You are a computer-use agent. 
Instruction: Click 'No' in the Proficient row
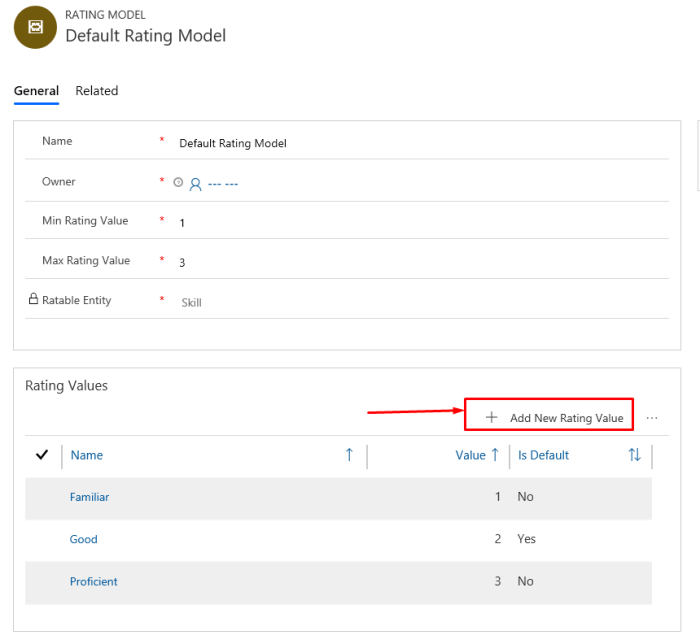(525, 581)
